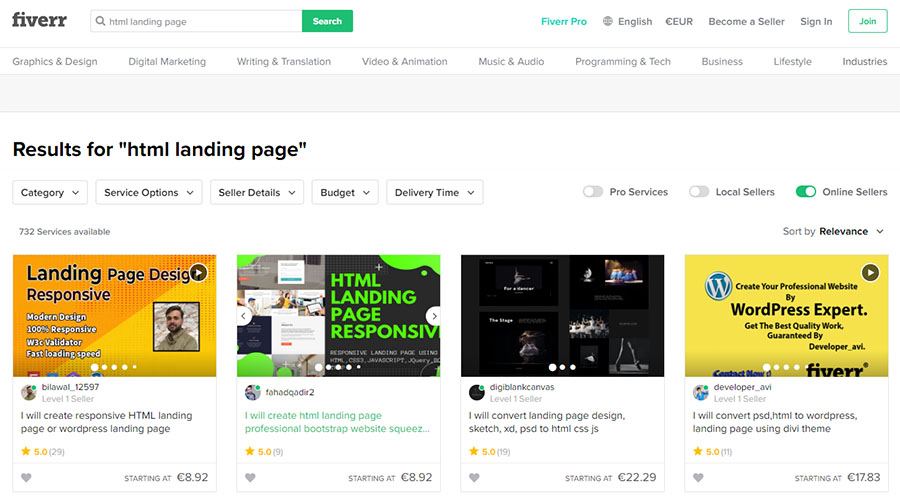Click digiblankcanvas seller name
900x504 pixels.
point(522,387)
